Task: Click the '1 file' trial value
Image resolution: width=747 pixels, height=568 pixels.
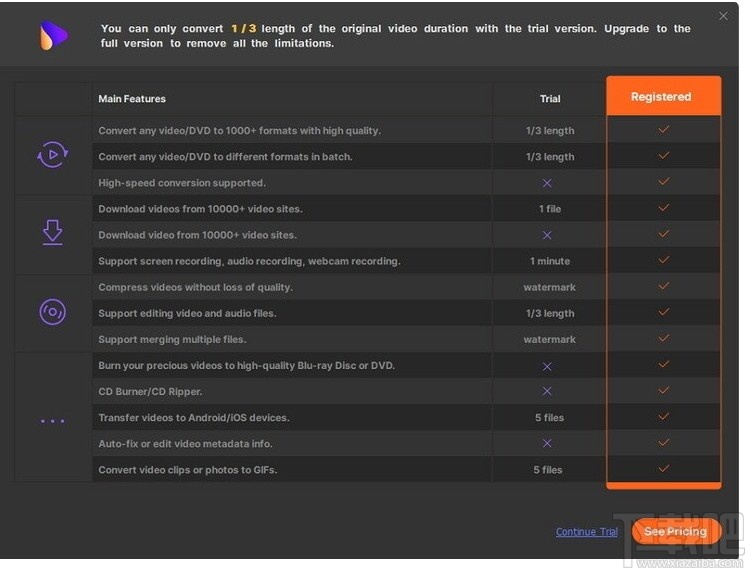Action: (x=550, y=209)
